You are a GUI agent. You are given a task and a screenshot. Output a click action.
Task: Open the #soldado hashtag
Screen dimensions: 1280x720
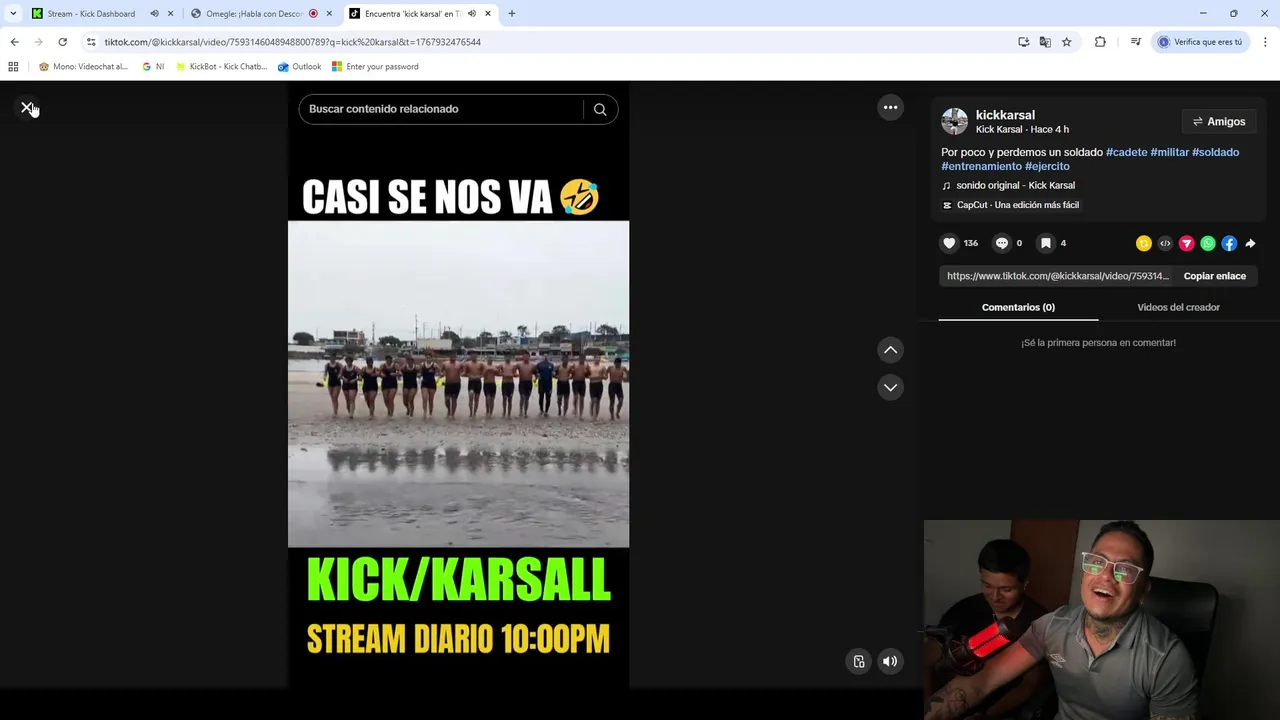pyautogui.click(x=1215, y=152)
